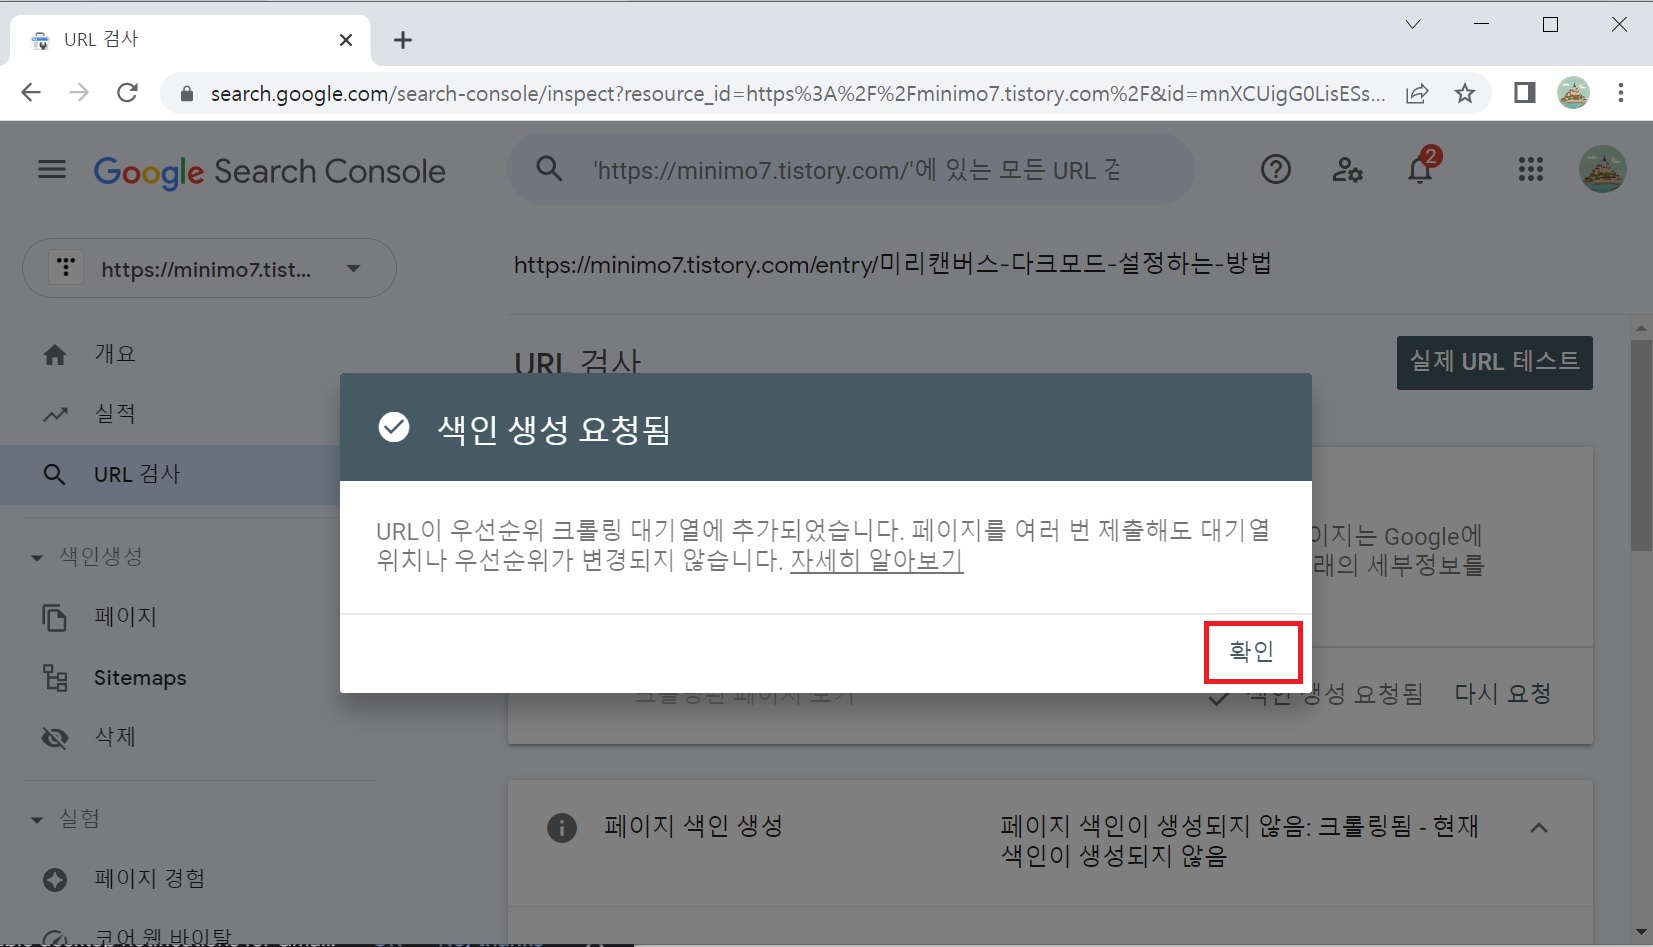
Task: Open a new browser tab
Action: 403,40
